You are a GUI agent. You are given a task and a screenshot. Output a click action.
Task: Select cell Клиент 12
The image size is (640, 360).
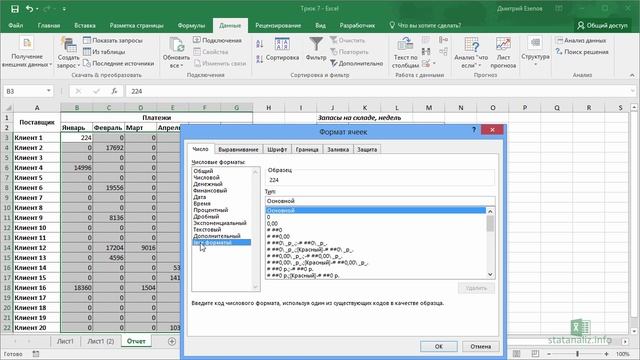(x=37, y=247)
